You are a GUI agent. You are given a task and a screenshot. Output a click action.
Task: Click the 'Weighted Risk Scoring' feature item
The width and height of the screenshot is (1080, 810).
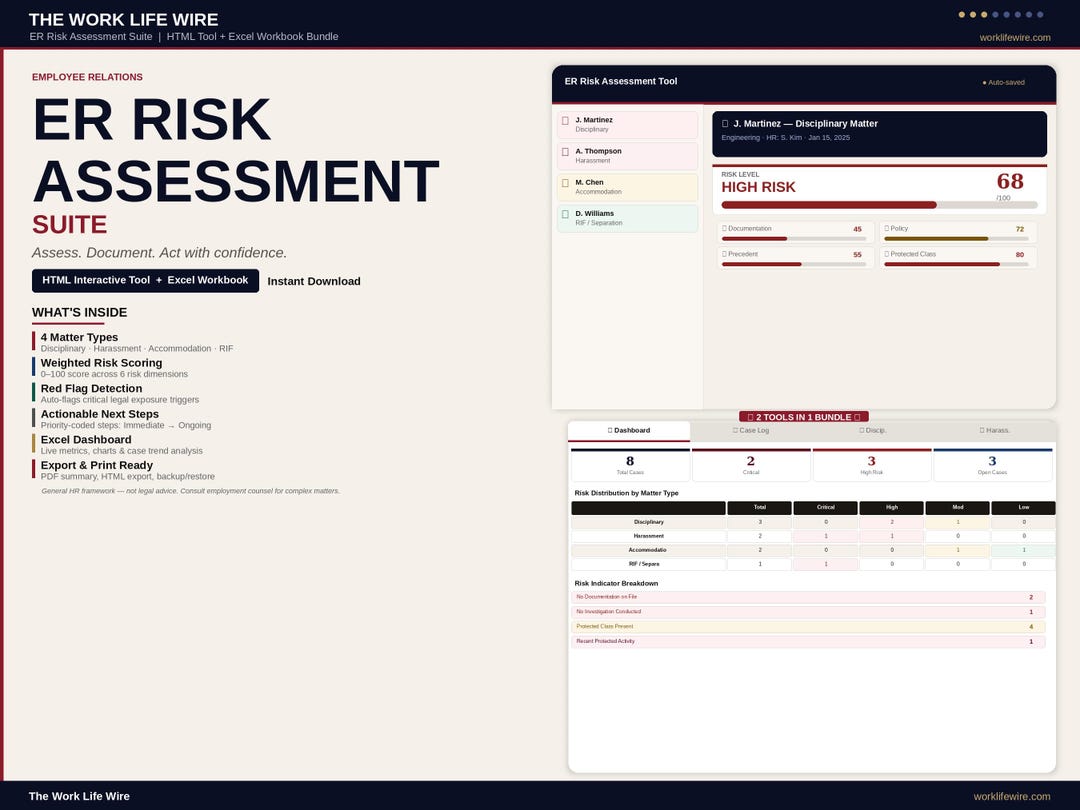pyautogui.click(x=110, y=368)
